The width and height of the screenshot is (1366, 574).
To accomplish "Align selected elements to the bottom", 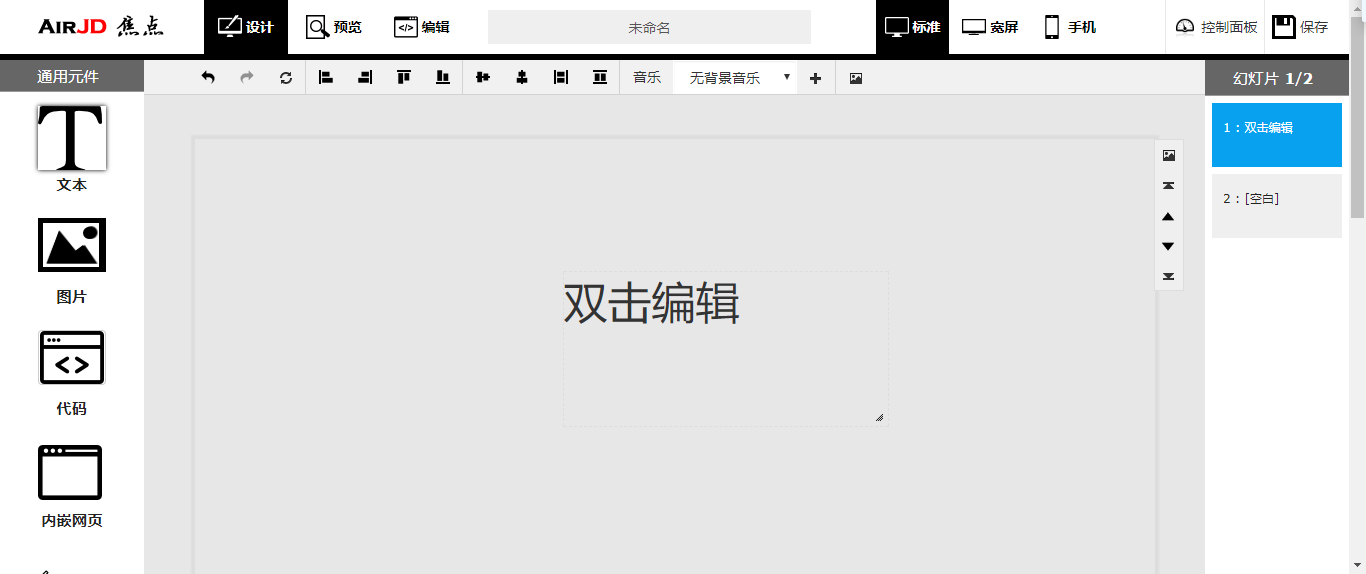I will click(443, 78).
